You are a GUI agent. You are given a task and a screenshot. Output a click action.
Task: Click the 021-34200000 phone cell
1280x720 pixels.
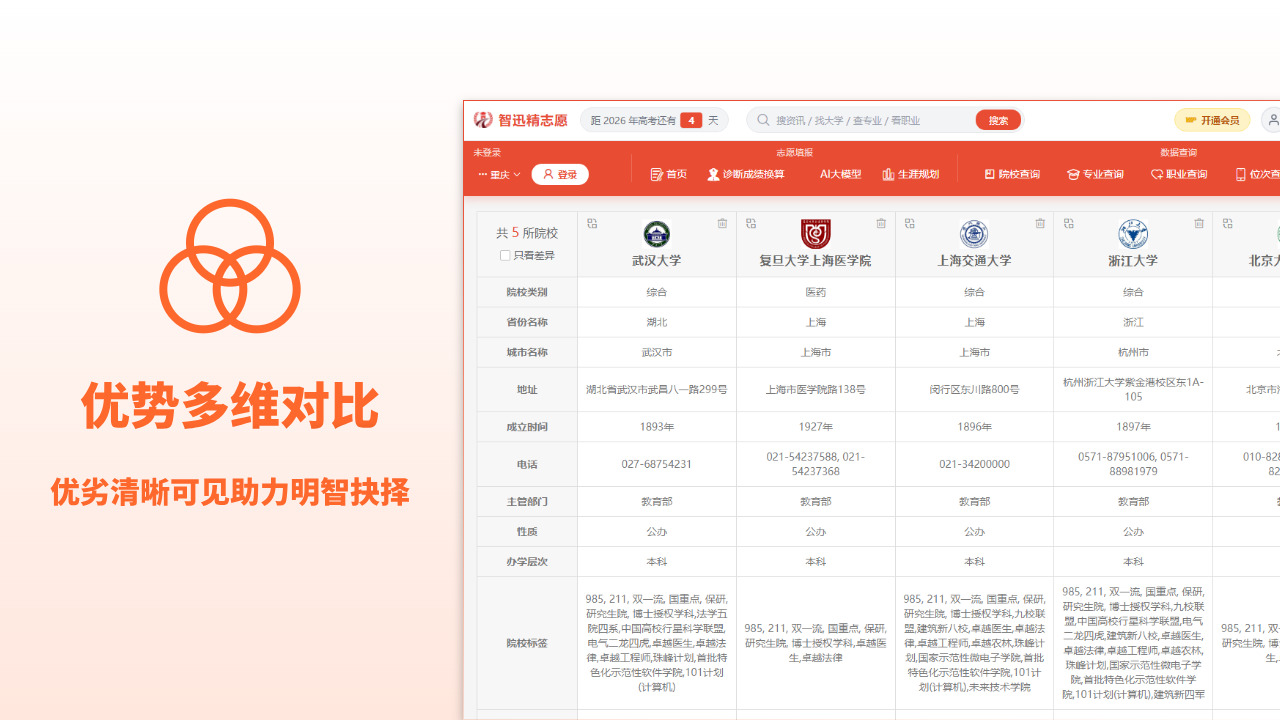[974, 464]
